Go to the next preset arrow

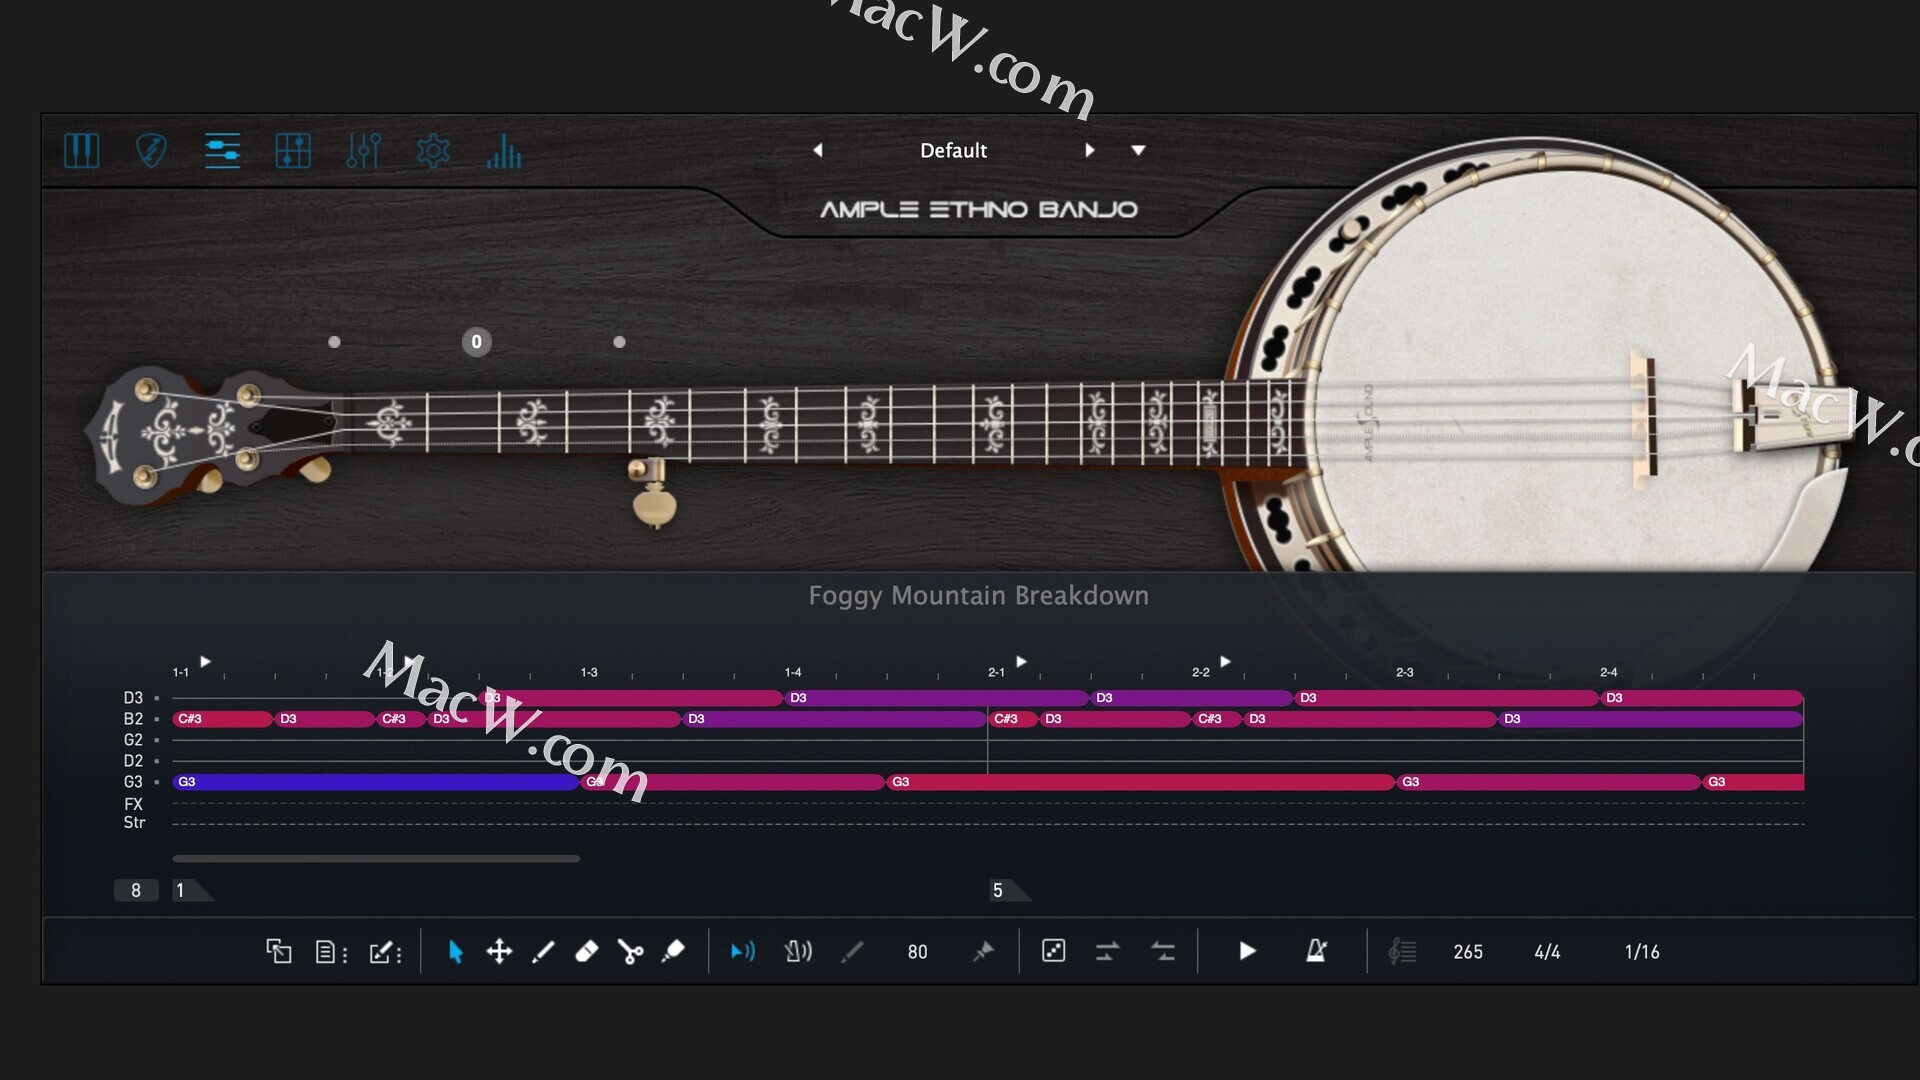[x=1090, y=150]
